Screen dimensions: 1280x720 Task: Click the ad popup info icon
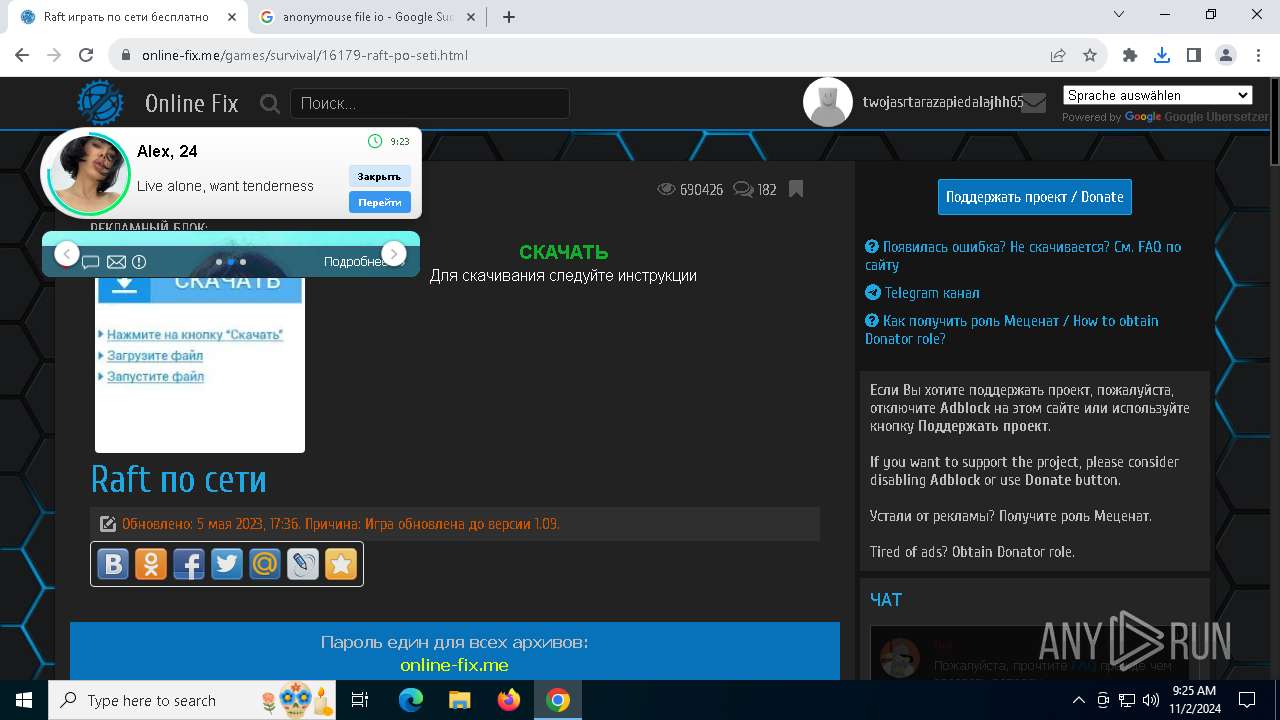139,262
